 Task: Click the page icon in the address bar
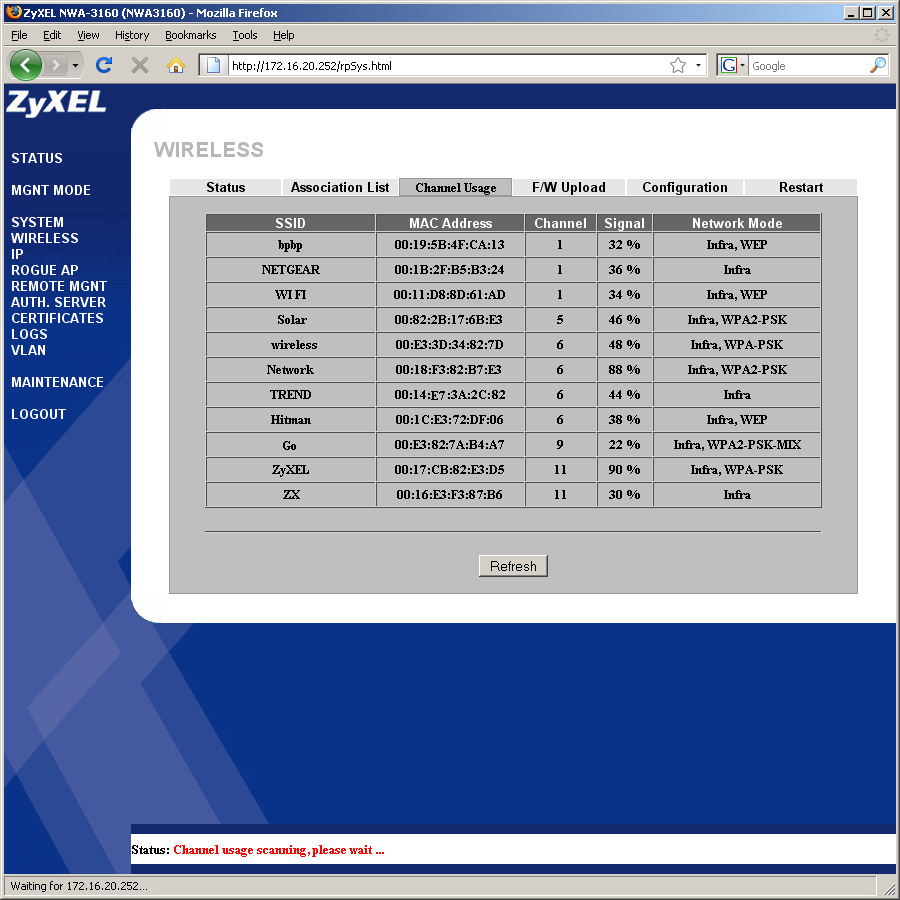coord(214,65)
